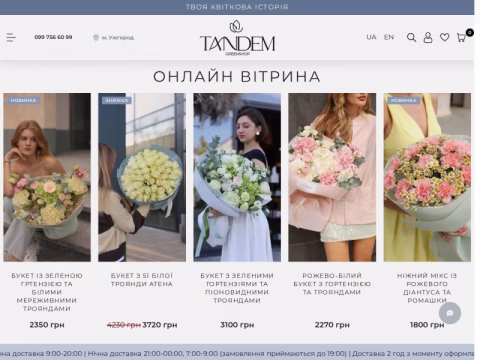Click title БУКЕТ З 51 БІЛОЇ ТРОЯНДИ АТЕНА
This screenshot has width=480, height=360.
tap(142, 280)
